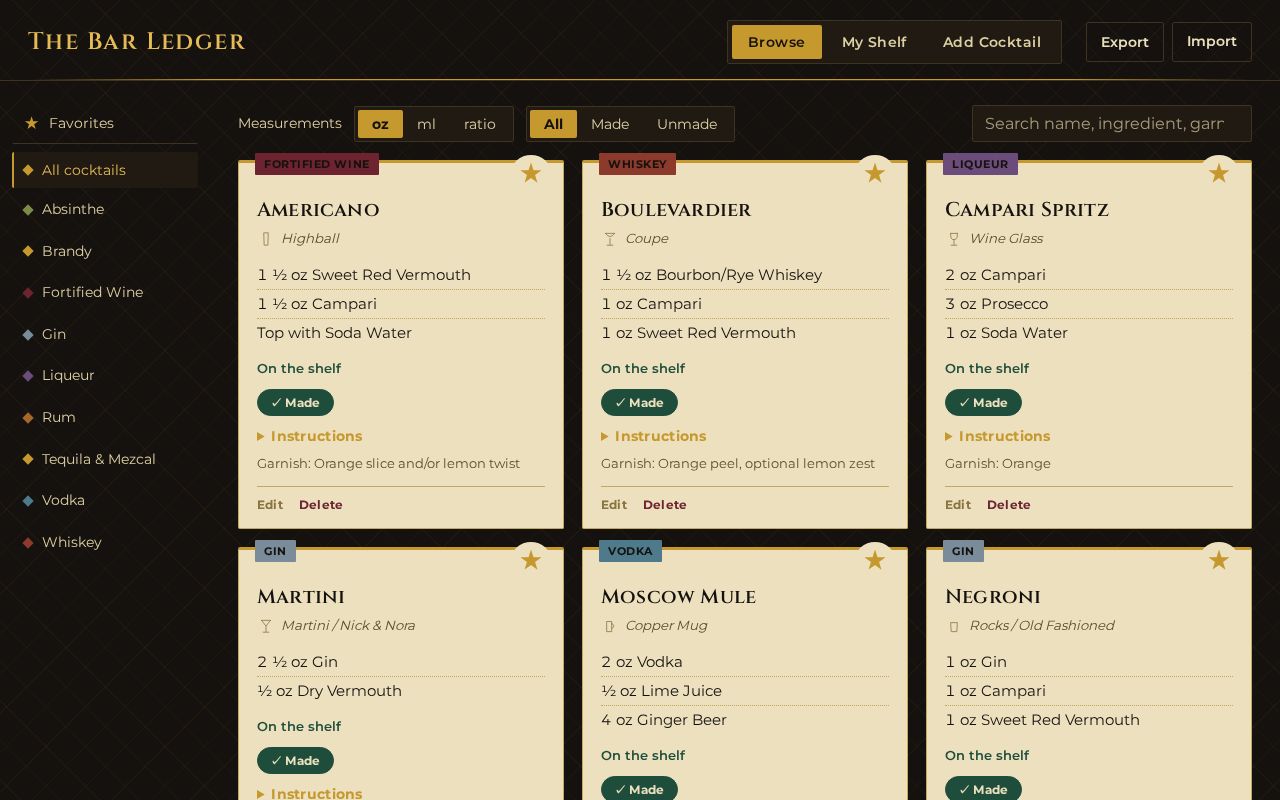The height and width of the screenshot is (800, 1280).
Task: Click the Import button
Action: click(1212, 42)
